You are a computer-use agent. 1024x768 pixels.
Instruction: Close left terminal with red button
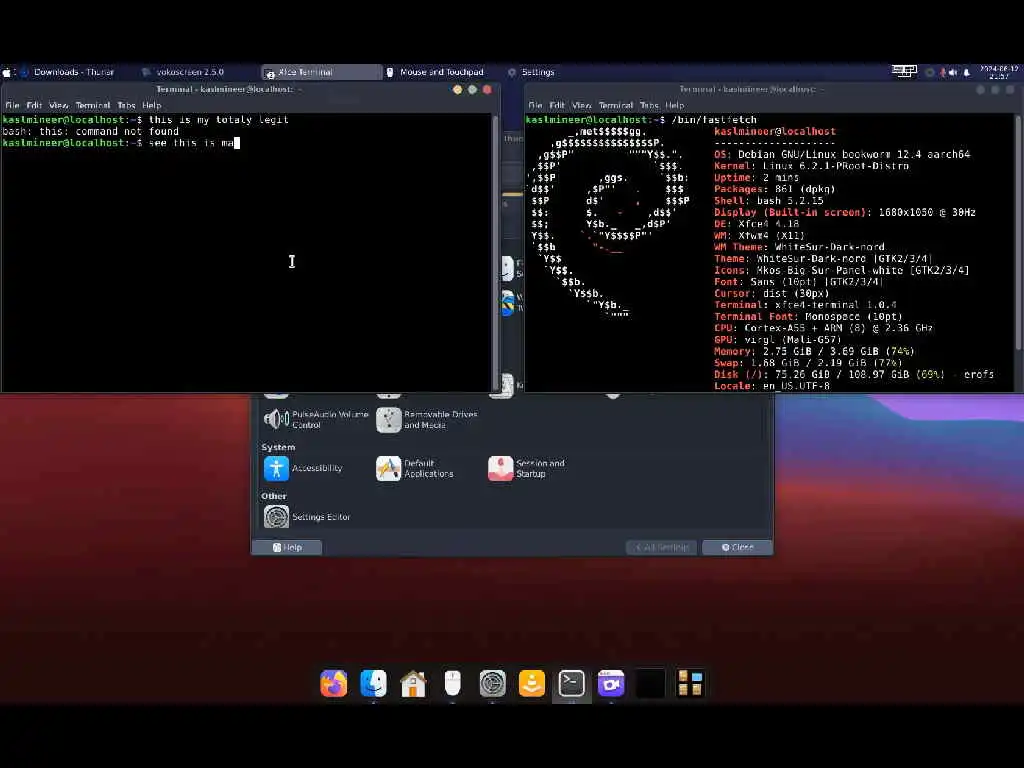click(x=487, y=89)
